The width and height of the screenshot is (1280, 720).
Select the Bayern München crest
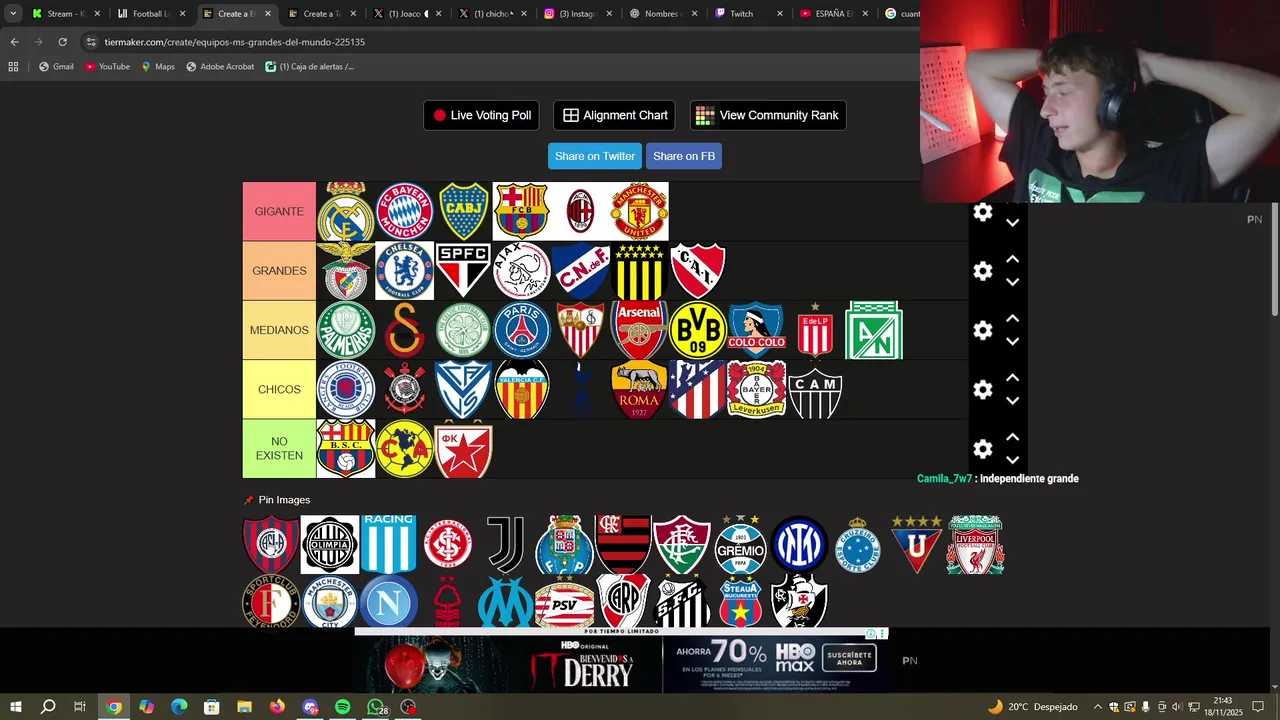(x=405, y=212)
